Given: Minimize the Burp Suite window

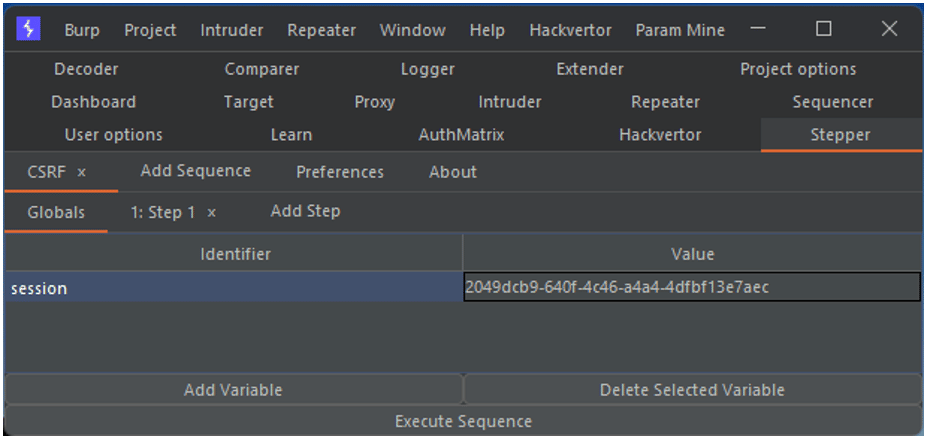Looking at the screenshot, I should [757, 29].
